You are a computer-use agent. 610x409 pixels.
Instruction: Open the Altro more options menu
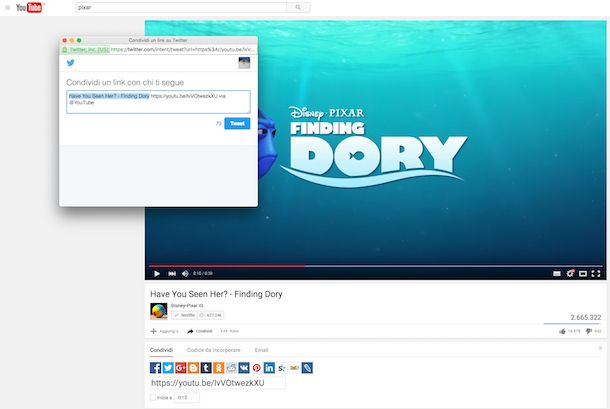(x=230, y=331)
